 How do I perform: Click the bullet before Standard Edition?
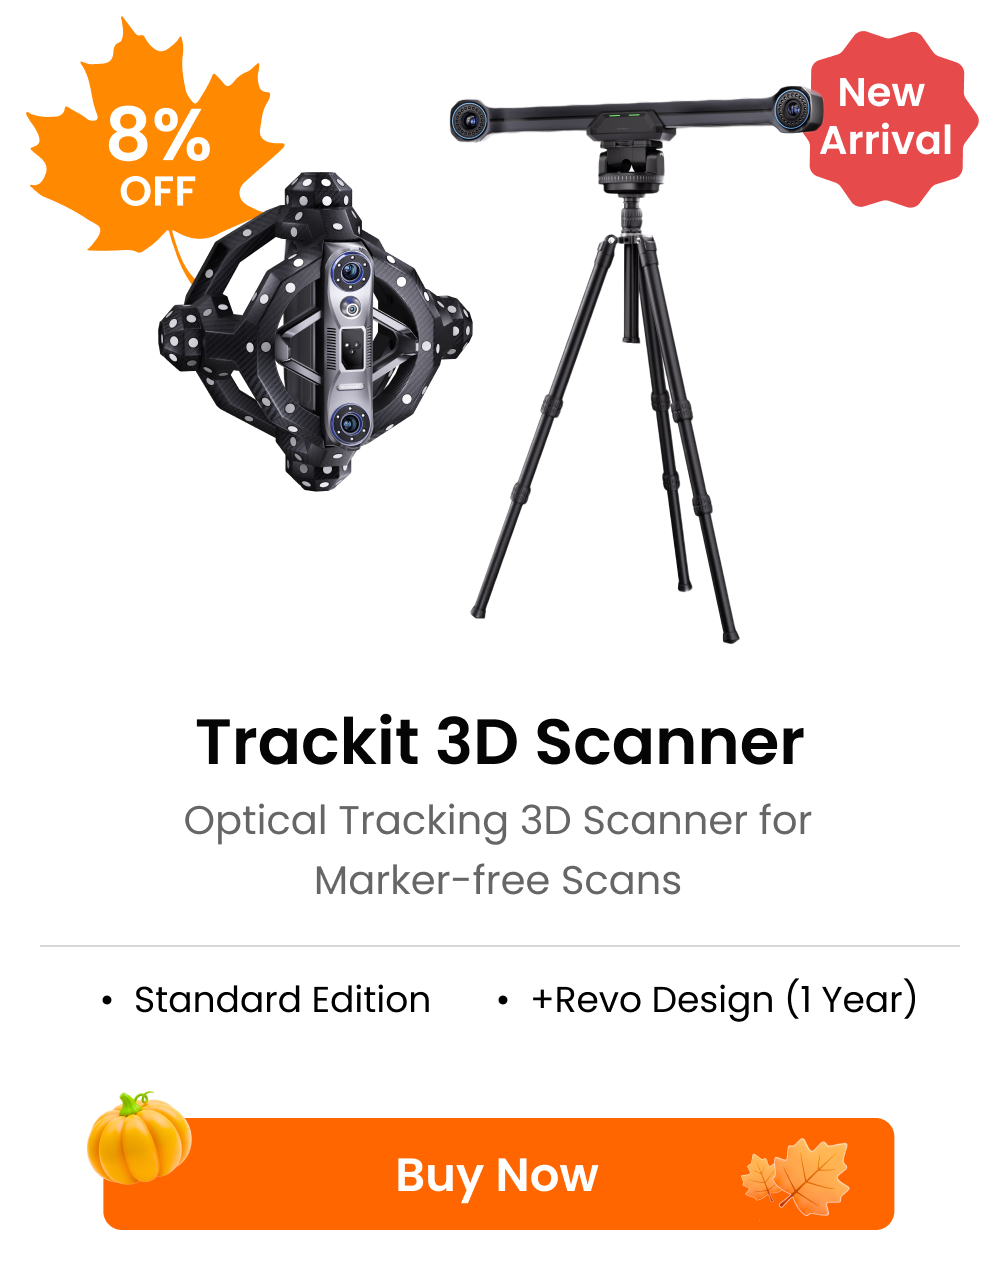(107, 1001)
